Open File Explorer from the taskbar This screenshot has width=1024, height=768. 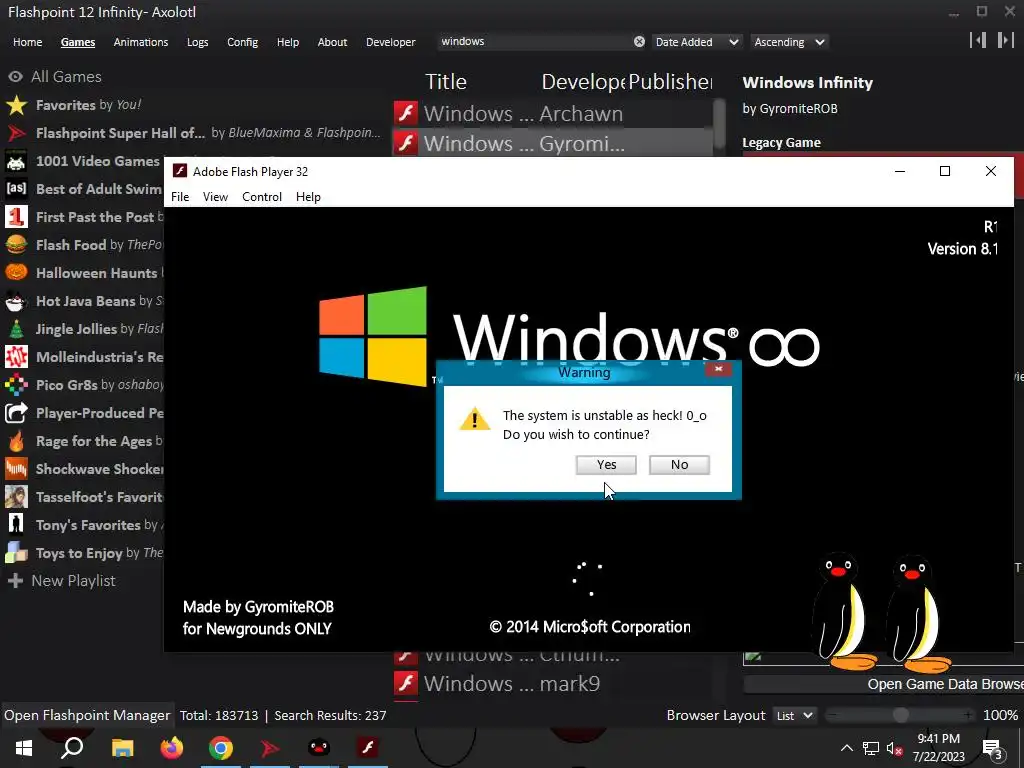(122, 748)
